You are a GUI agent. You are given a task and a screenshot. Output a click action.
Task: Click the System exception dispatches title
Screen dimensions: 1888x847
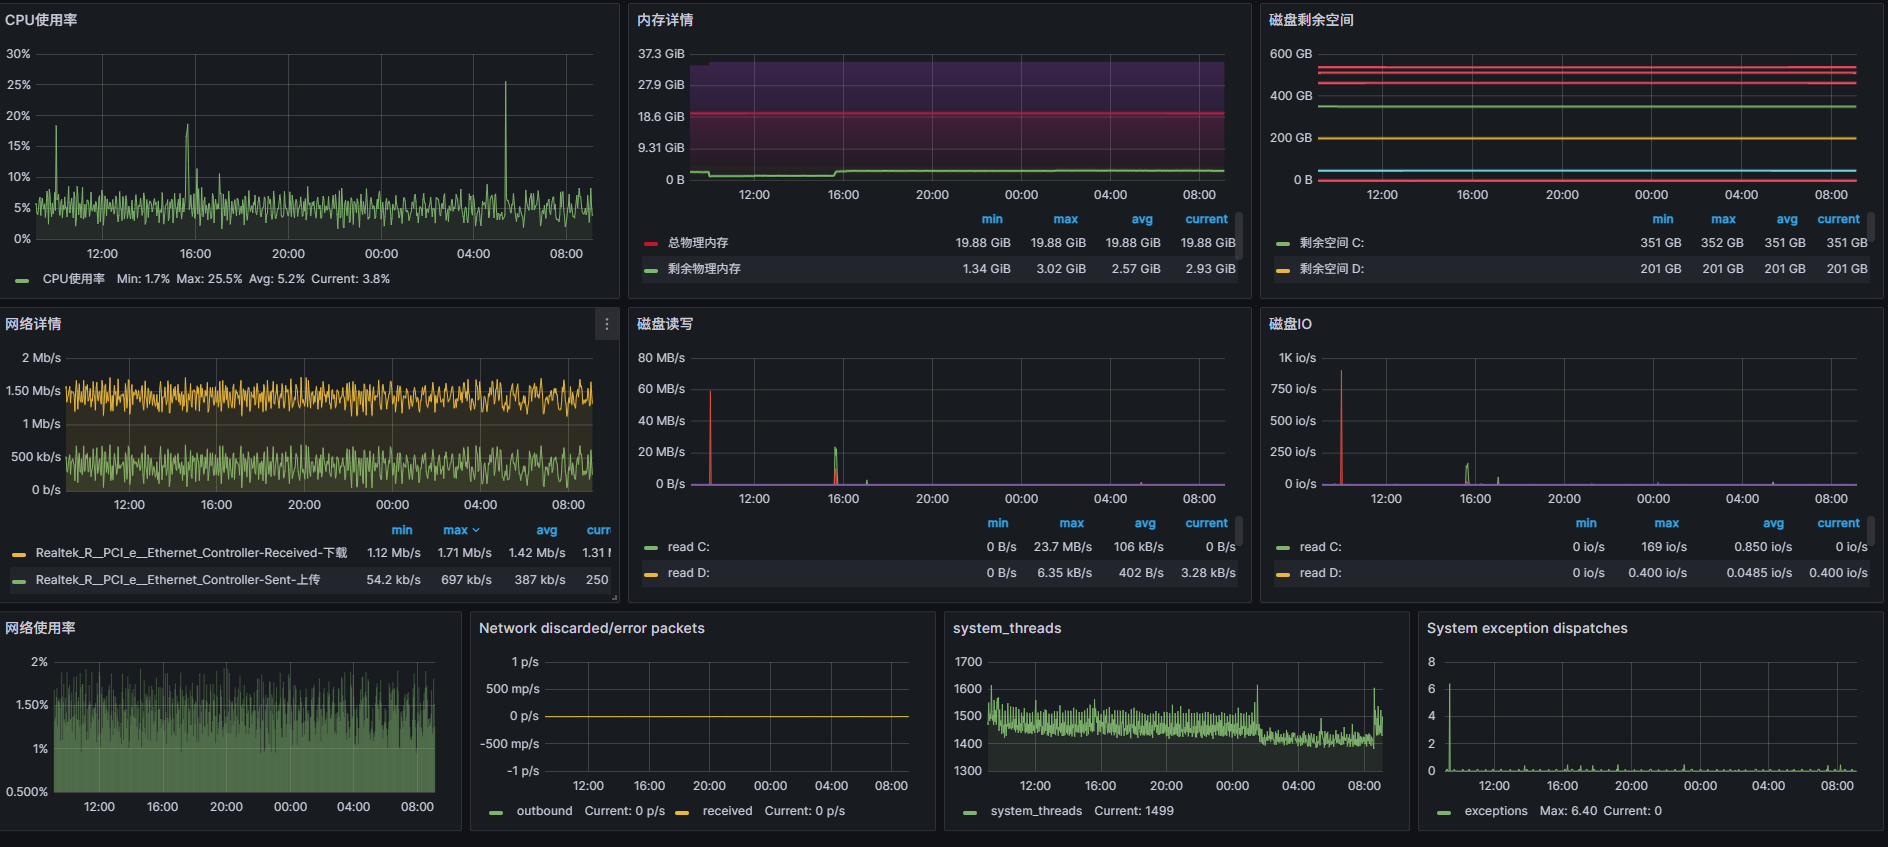pyautogui.click(x=1526, y=628)
